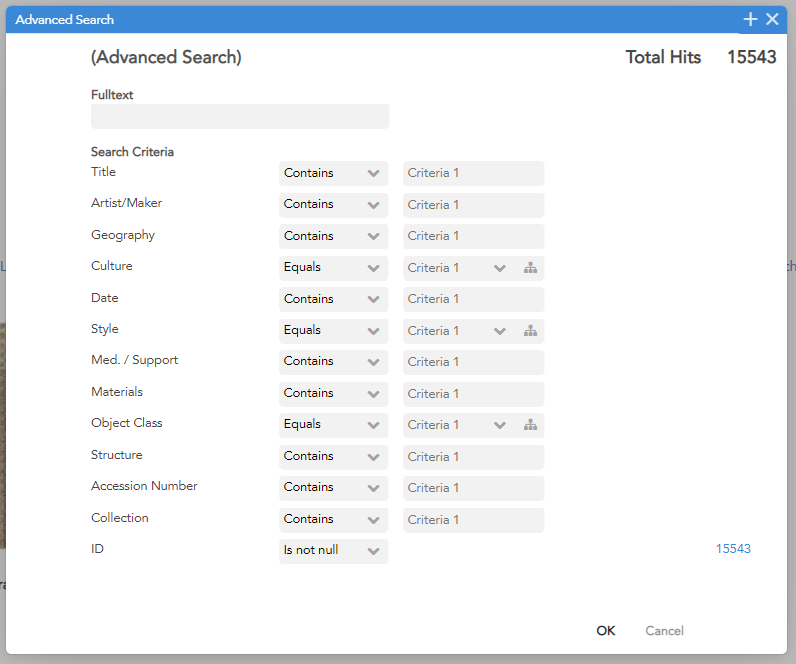Click the Collection Criteria 1 field
Image resolution: width=796 pixels, height=664 pixels.
click(473, 520)
